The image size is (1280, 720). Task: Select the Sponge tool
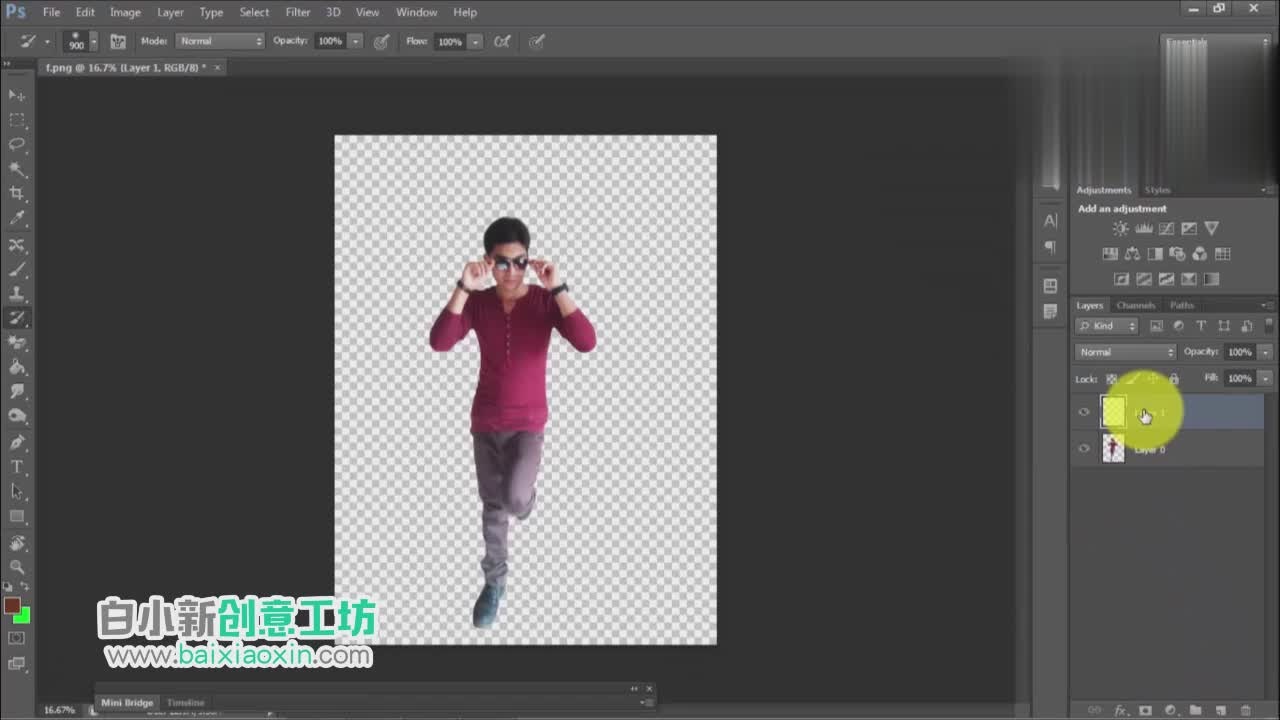(x=17, y=416)
